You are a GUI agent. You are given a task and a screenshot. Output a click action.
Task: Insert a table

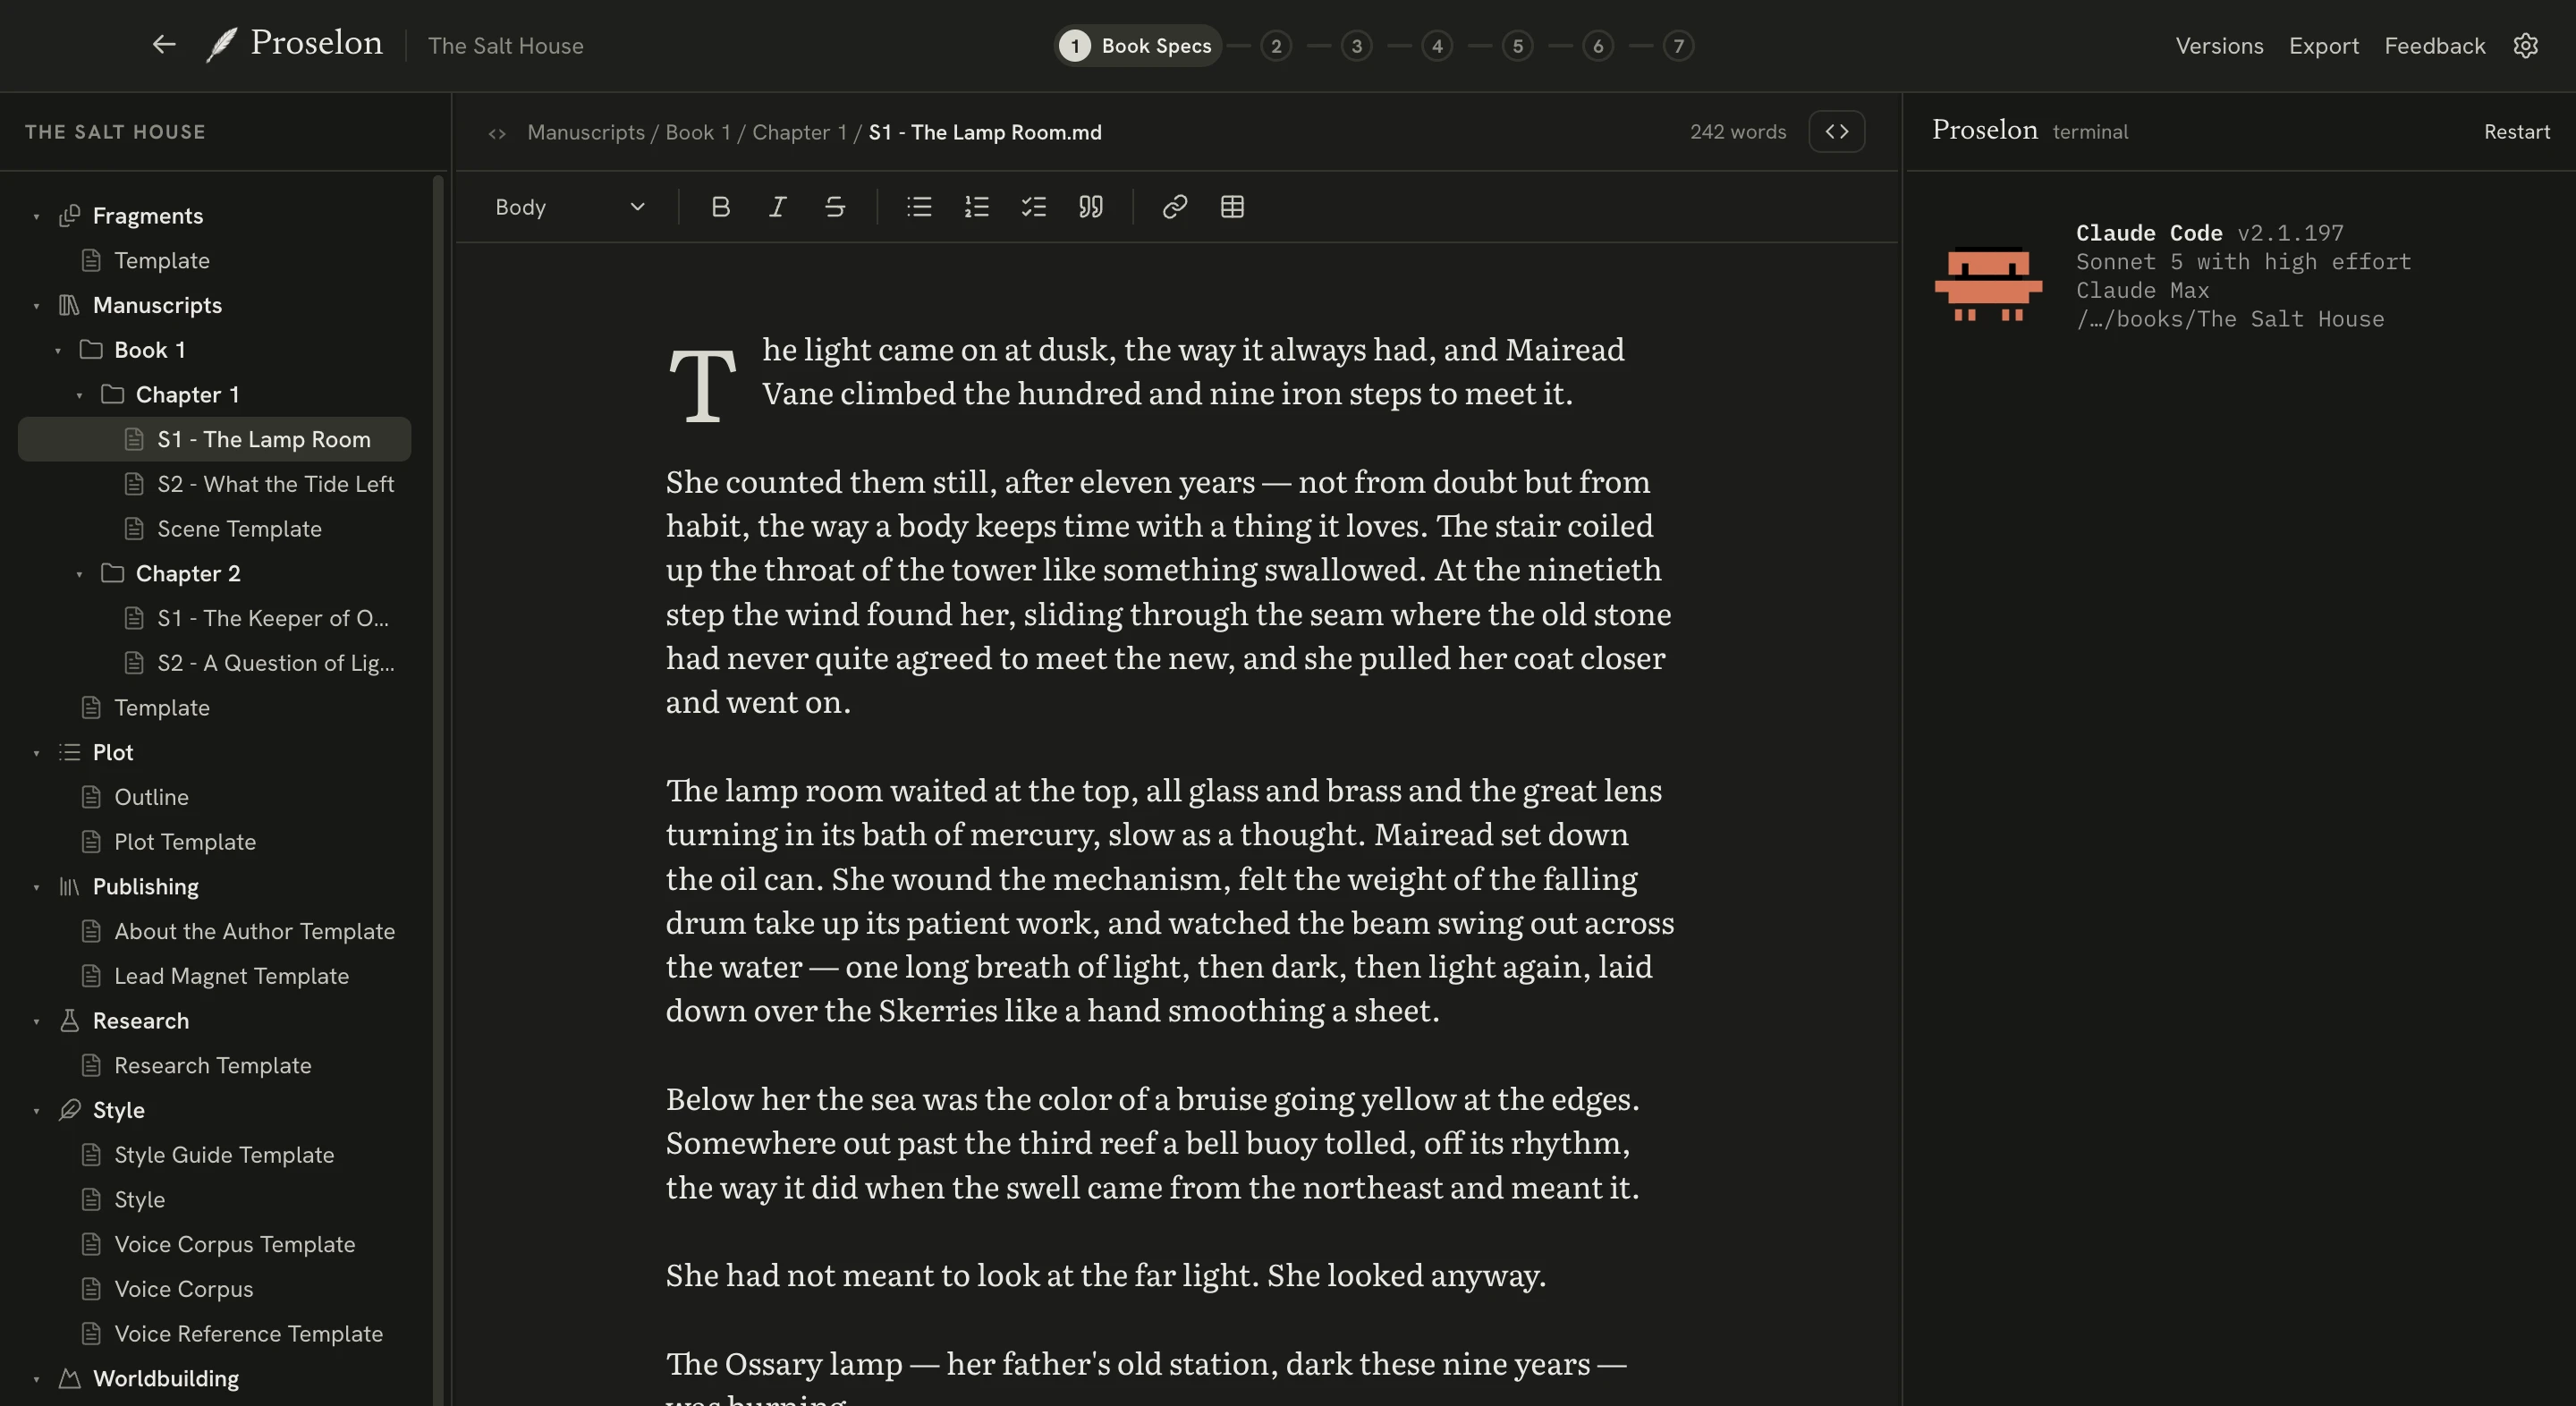[x=1232, y=207]
